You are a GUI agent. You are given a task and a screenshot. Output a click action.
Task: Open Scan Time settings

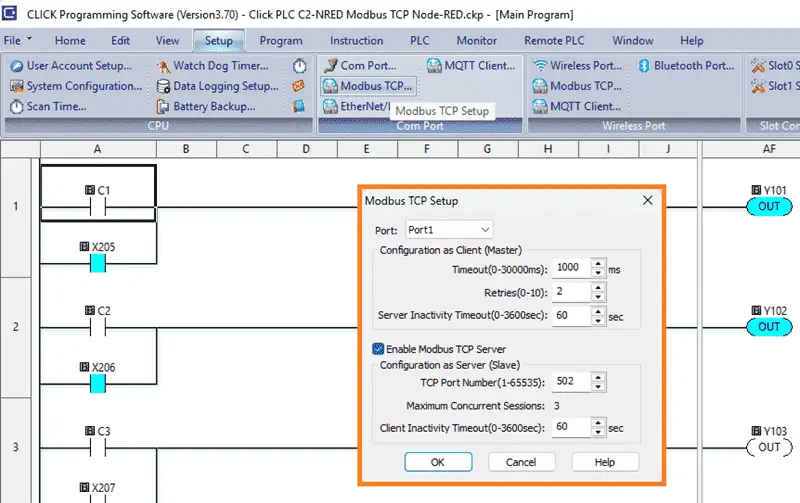[49, 107]
